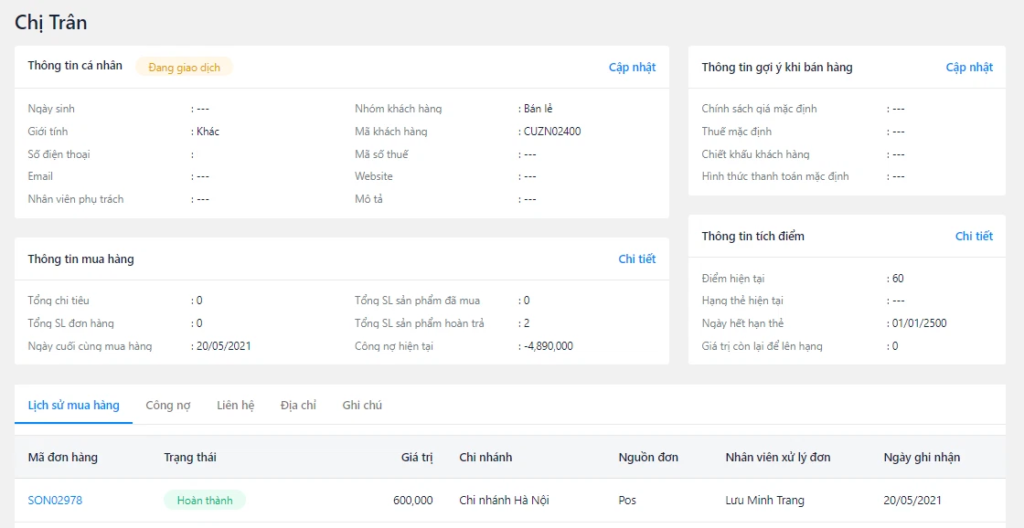The image size is (1024, 528).
Task: Click the Nhân viên xử lý đơn header
Action: 777,457
